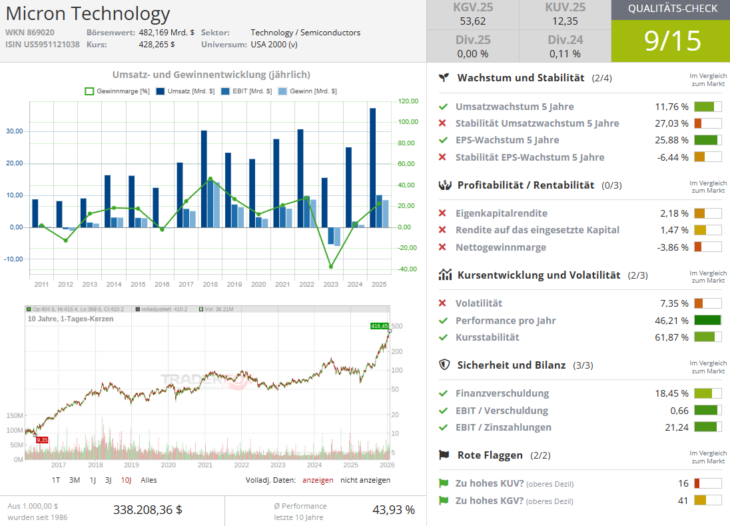
Task: Expand the Performance pro Jahr metric row
Action: (x=509, y=320)
